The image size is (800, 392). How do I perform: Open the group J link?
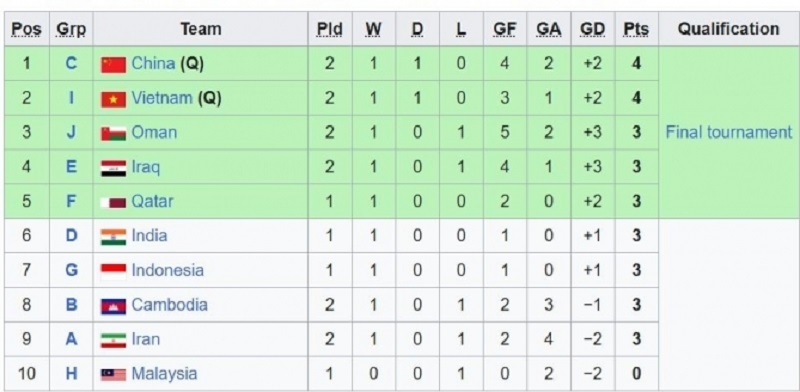click(71, 133)
